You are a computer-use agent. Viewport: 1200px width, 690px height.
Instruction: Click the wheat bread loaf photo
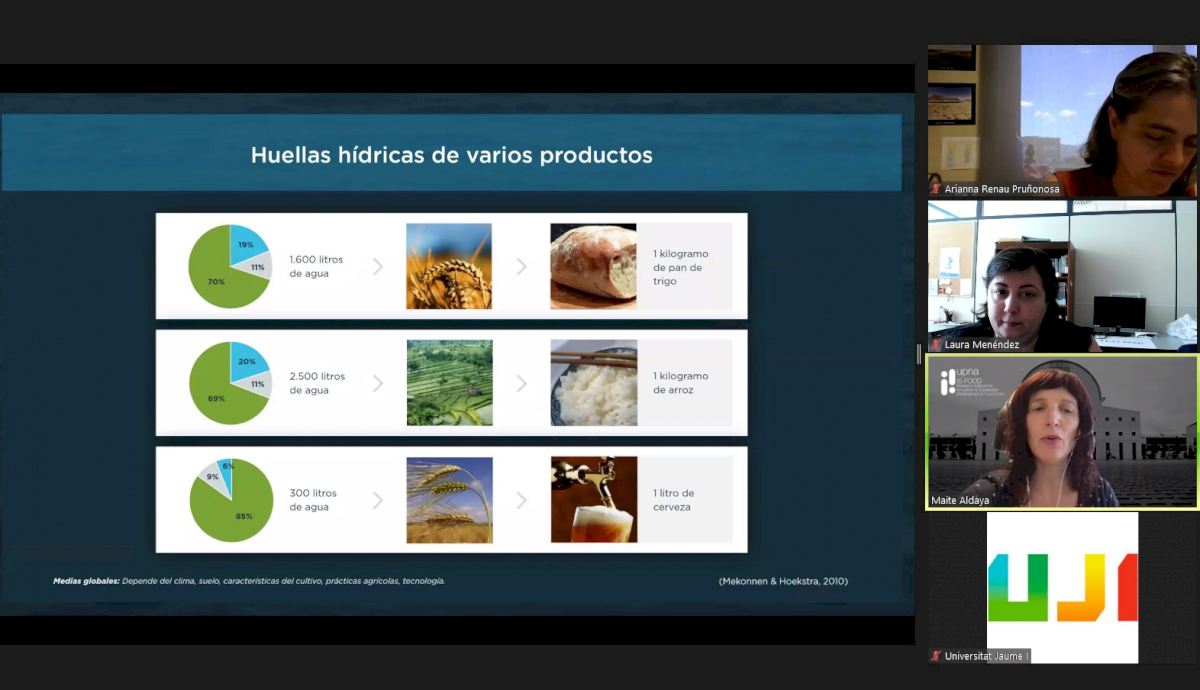pyautogui.click(x=593, y=266)
